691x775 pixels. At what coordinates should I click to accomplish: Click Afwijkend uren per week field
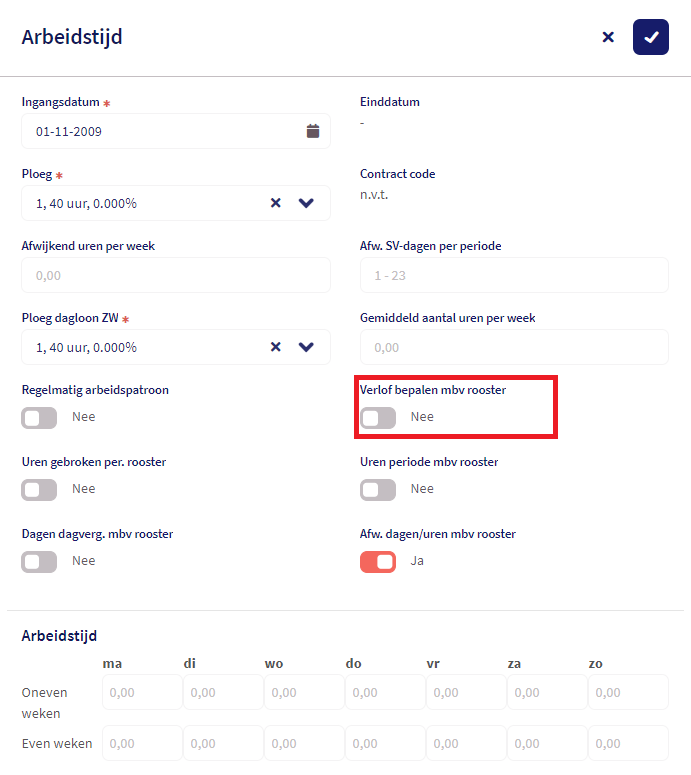[176, 275]
